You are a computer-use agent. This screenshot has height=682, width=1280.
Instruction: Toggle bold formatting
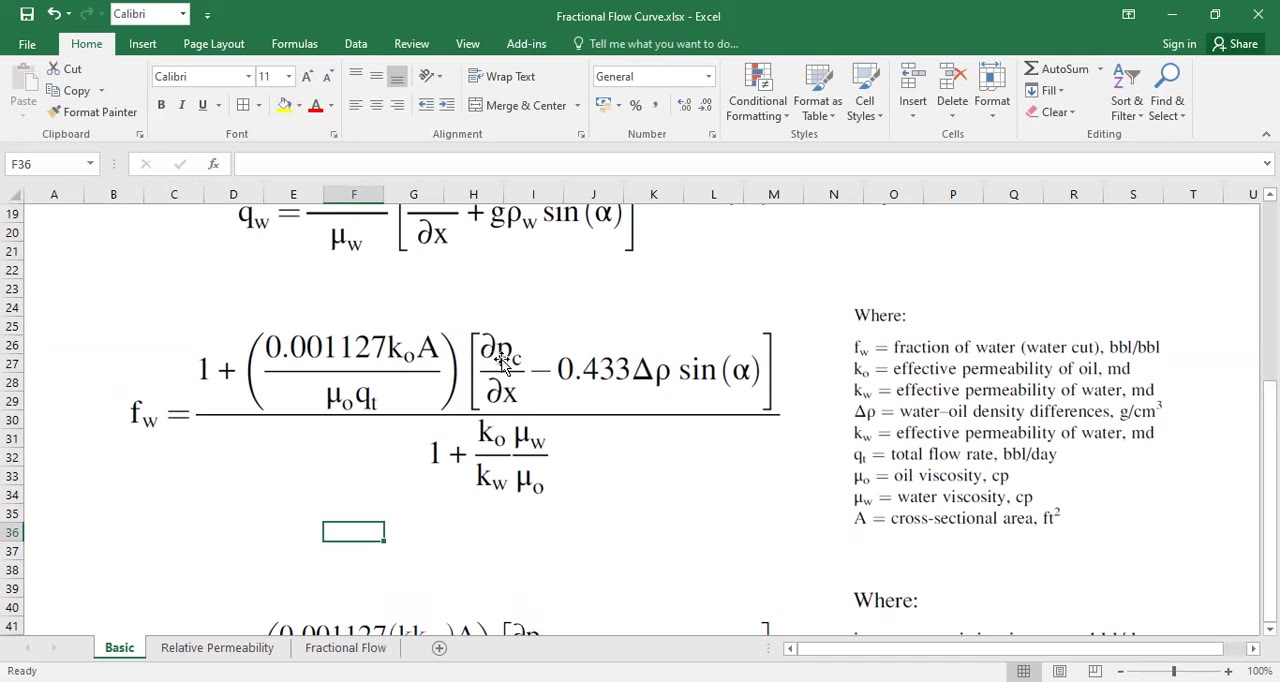point(161,105)
